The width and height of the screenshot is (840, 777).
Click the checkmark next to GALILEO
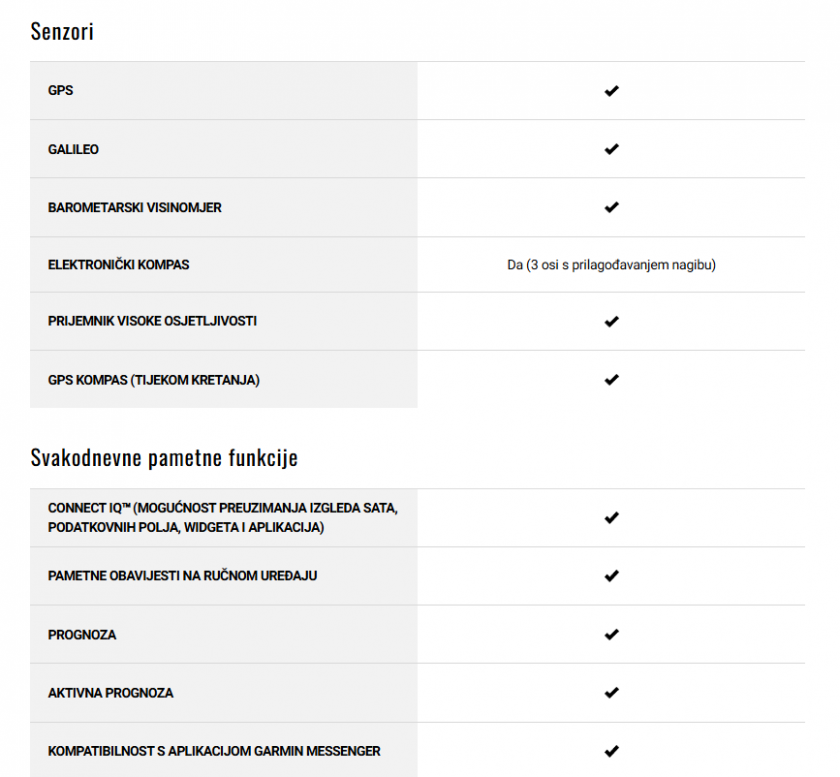[611, 149]
